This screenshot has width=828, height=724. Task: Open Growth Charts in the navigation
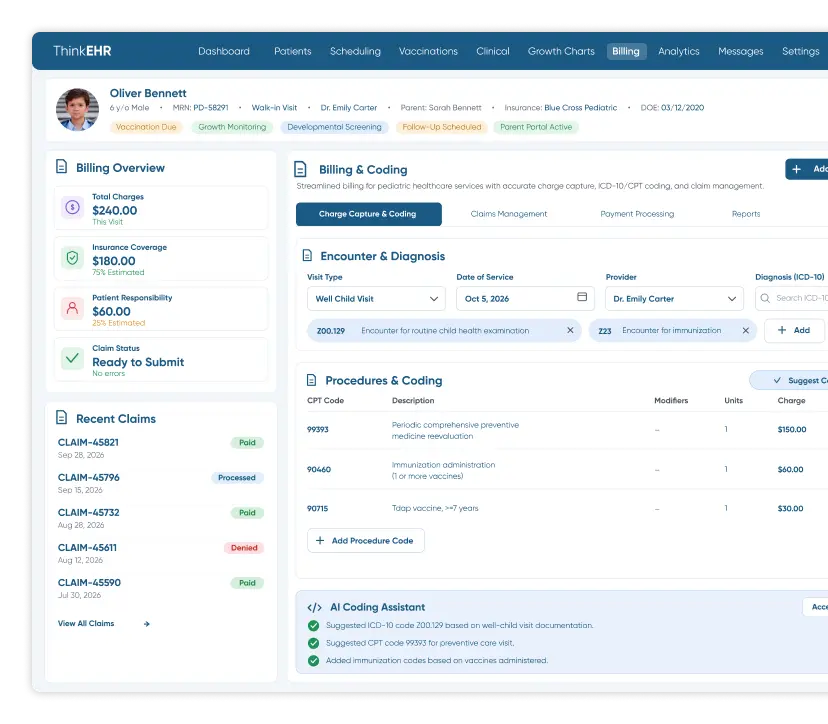561,51
